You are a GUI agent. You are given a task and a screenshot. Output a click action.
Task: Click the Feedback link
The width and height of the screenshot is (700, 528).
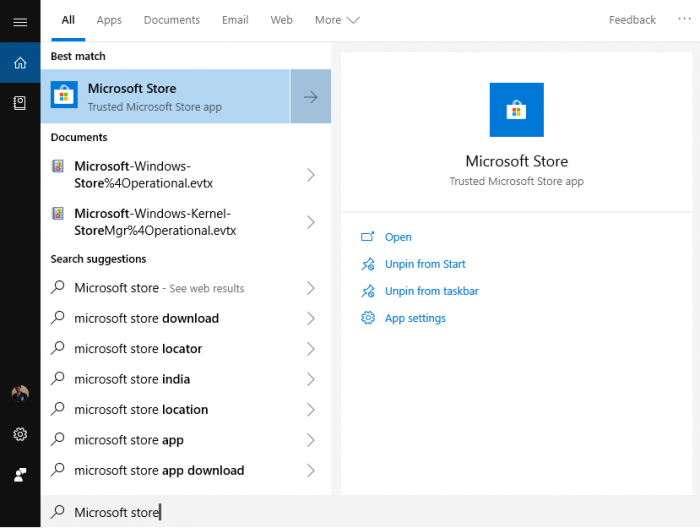pos(632,20)
